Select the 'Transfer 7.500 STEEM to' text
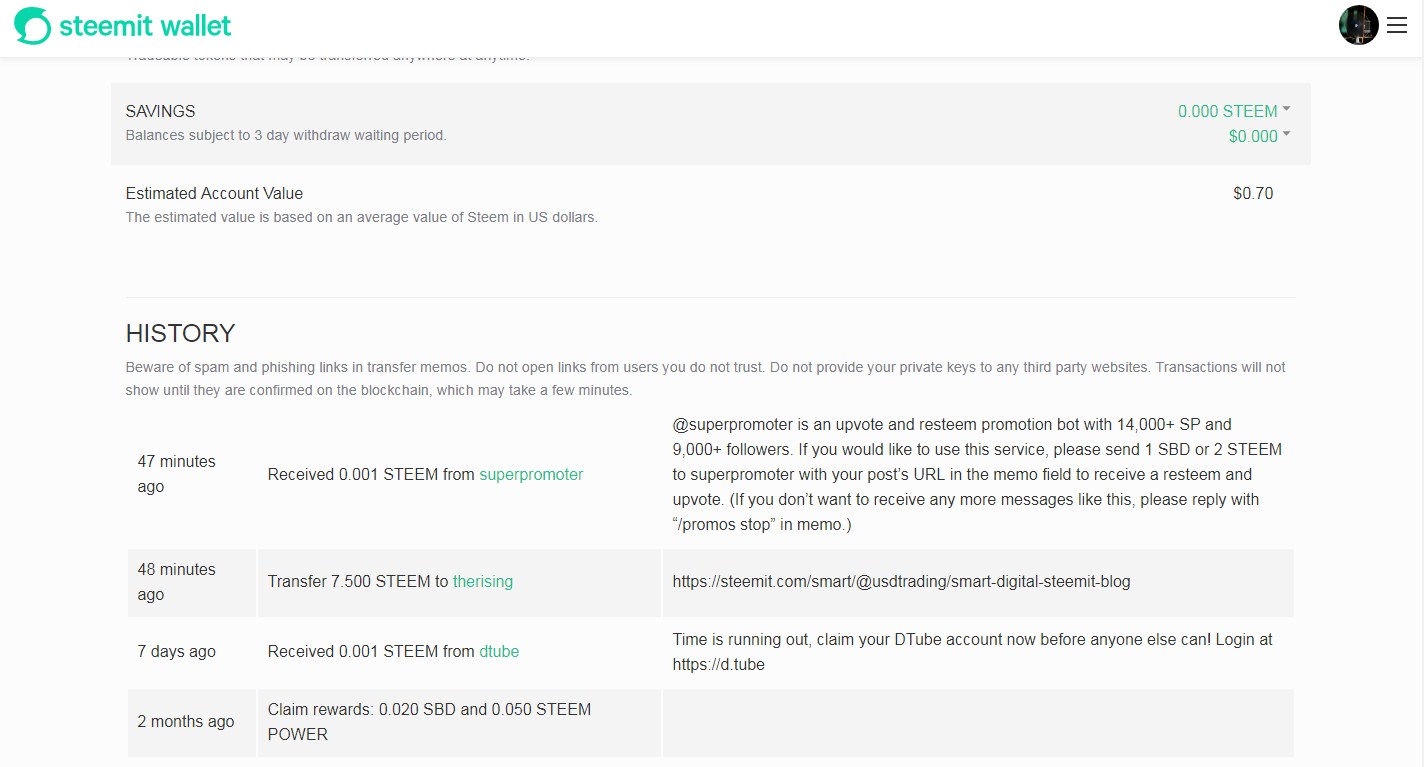1424x767 pixels. tap(358, 581)
